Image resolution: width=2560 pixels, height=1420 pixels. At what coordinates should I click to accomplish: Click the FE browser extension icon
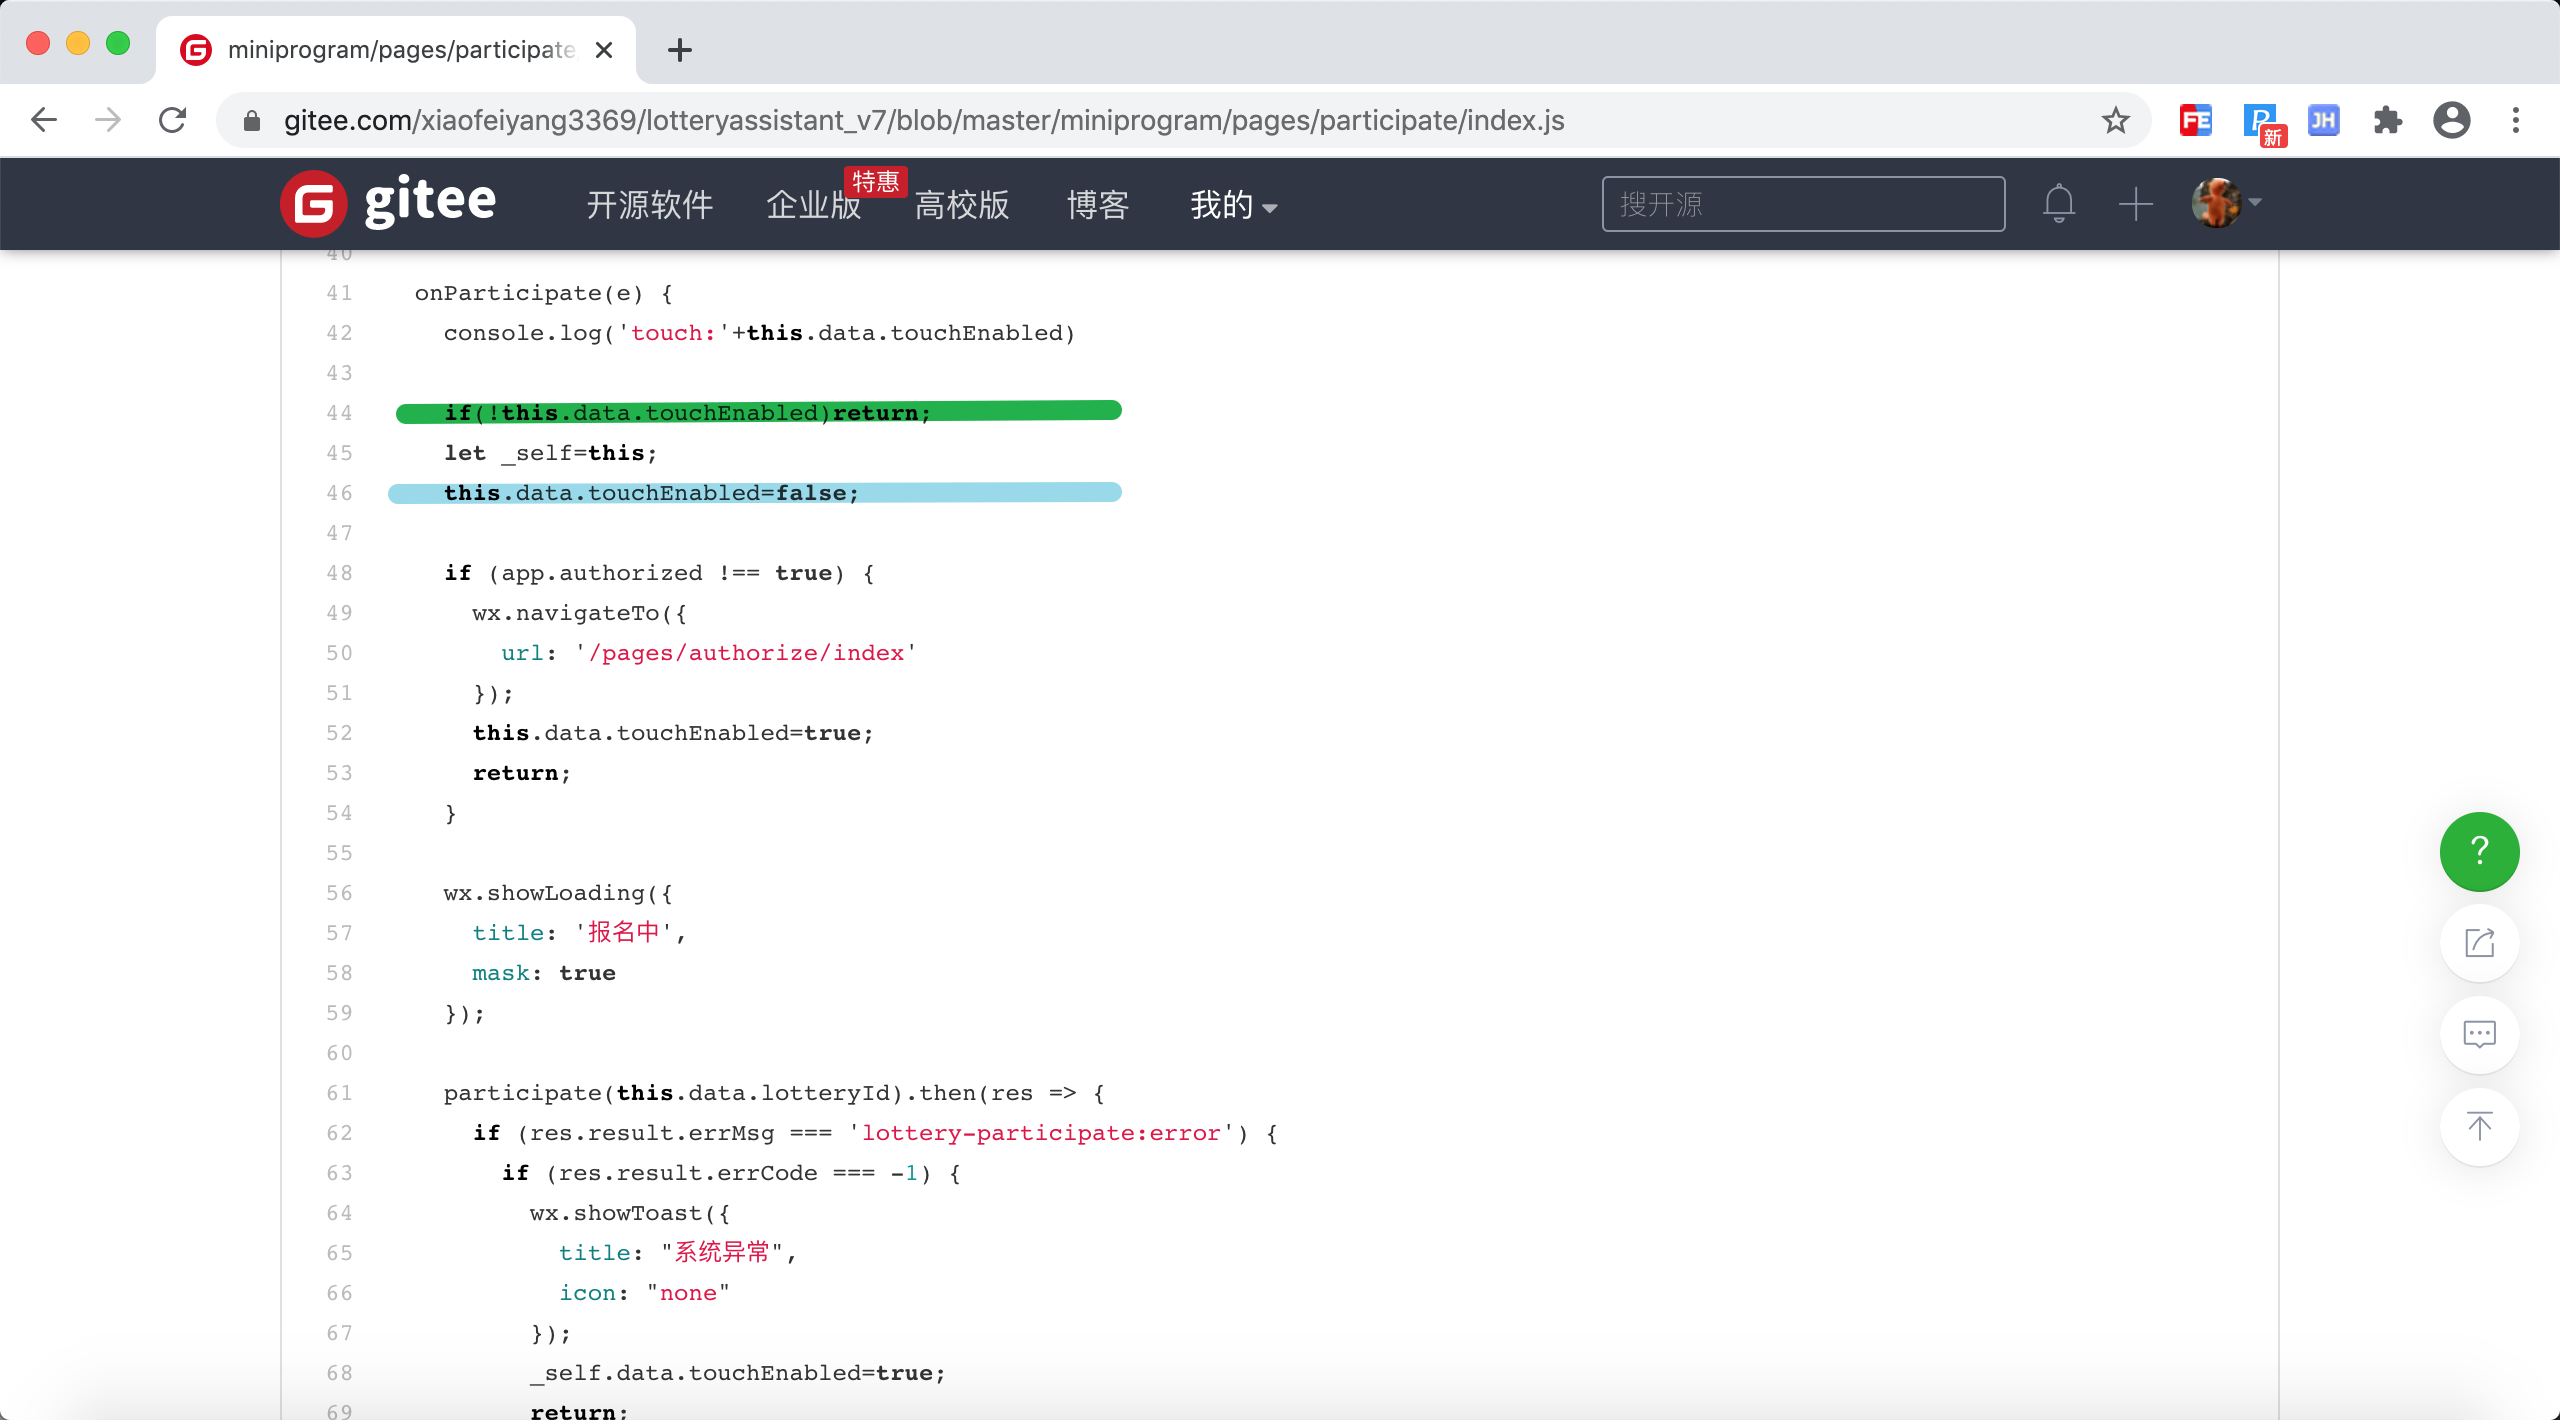[2195, 121]
